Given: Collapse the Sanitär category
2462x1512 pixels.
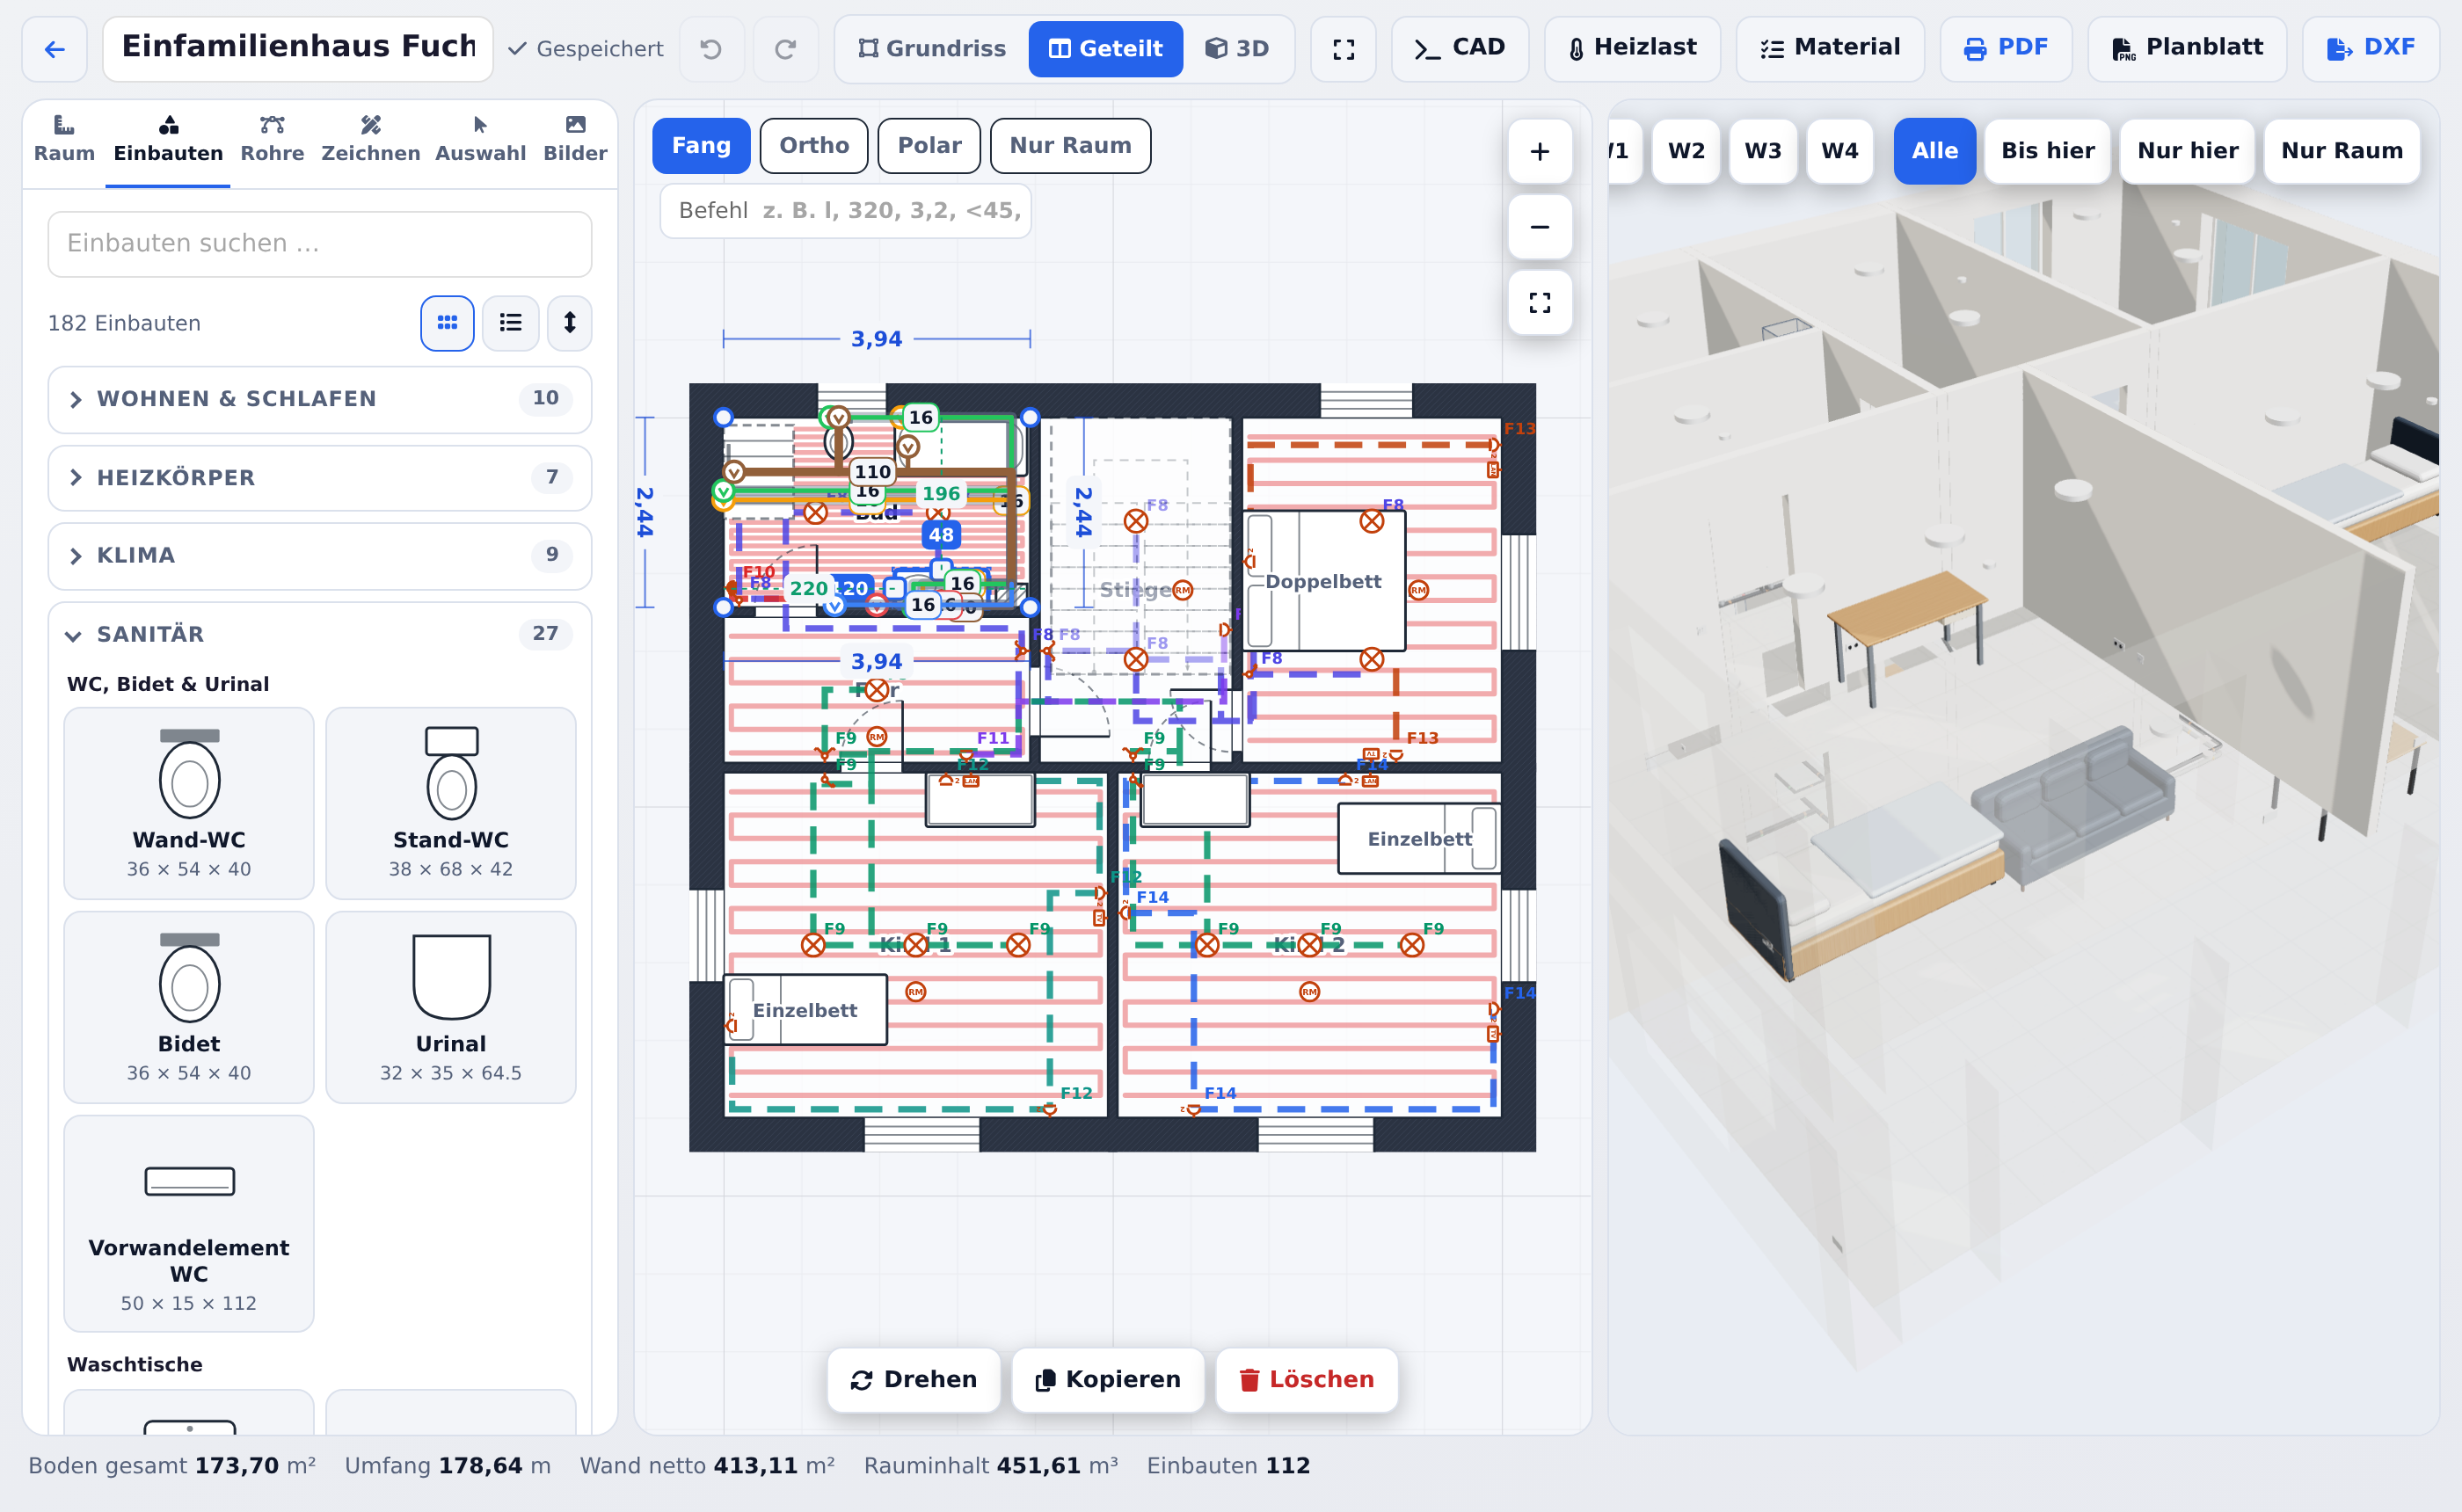Looking at the screenshot, I should [319, 634].
